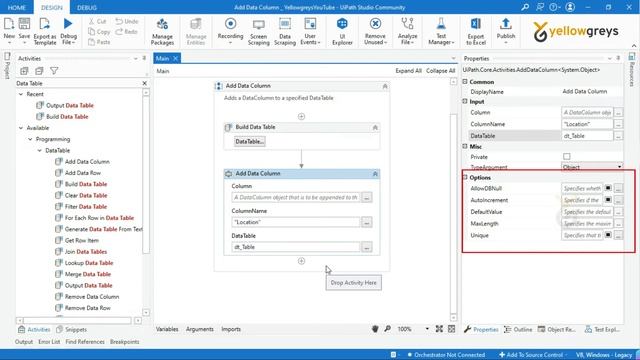Open search in the title bar
The image size is (640, 360).
pos(525,7)
